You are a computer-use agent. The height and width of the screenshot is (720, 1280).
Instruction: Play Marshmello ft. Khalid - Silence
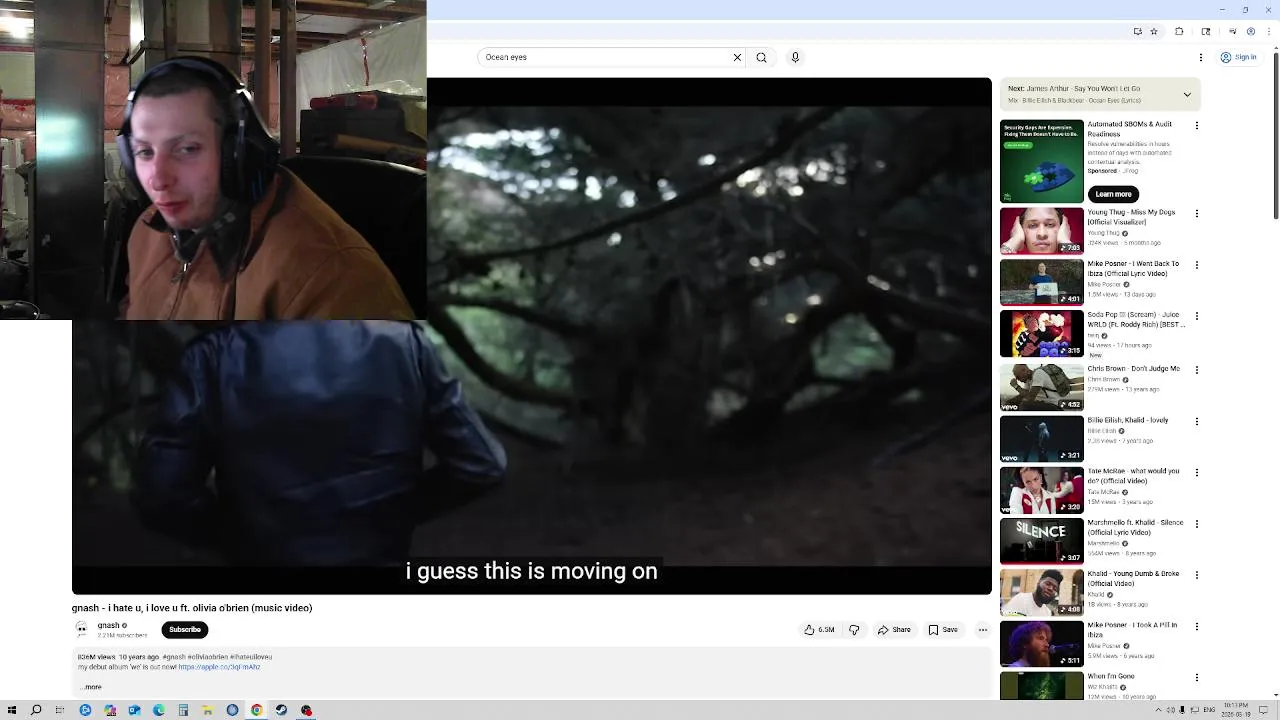click(1042, 541)
